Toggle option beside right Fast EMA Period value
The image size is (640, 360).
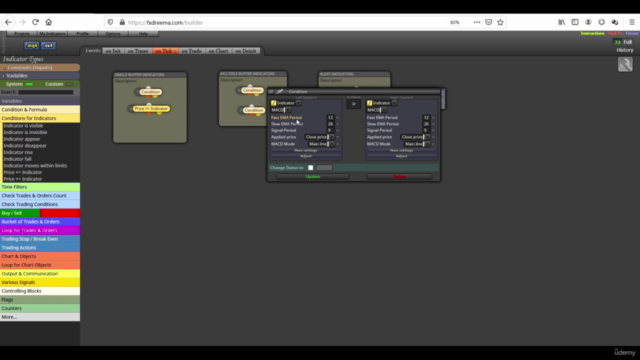pyautogui.click(x=433, y=118)
